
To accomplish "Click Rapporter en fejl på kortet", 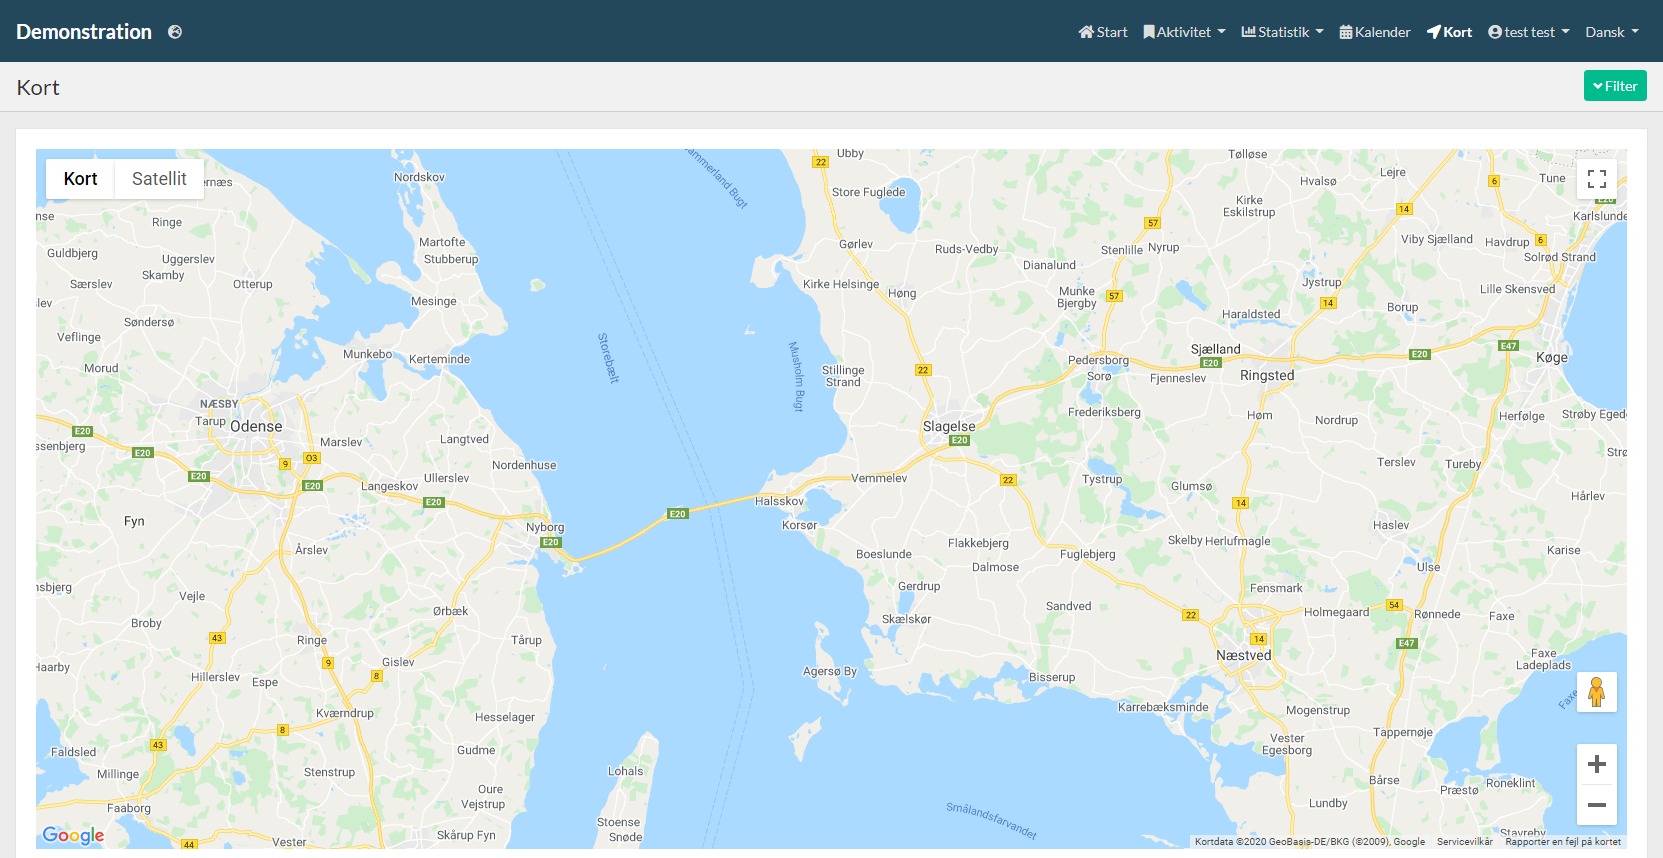I will [1562, 842].
